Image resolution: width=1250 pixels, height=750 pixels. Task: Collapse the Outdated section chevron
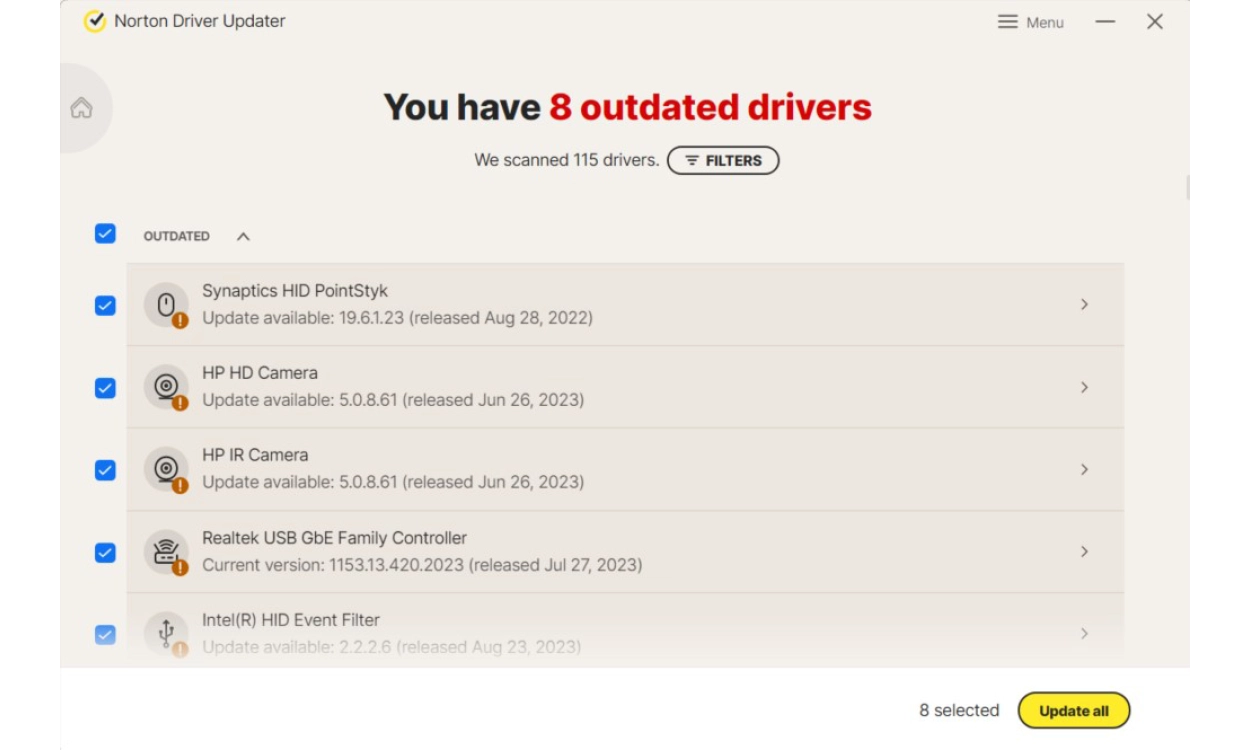tap(243, 237)
